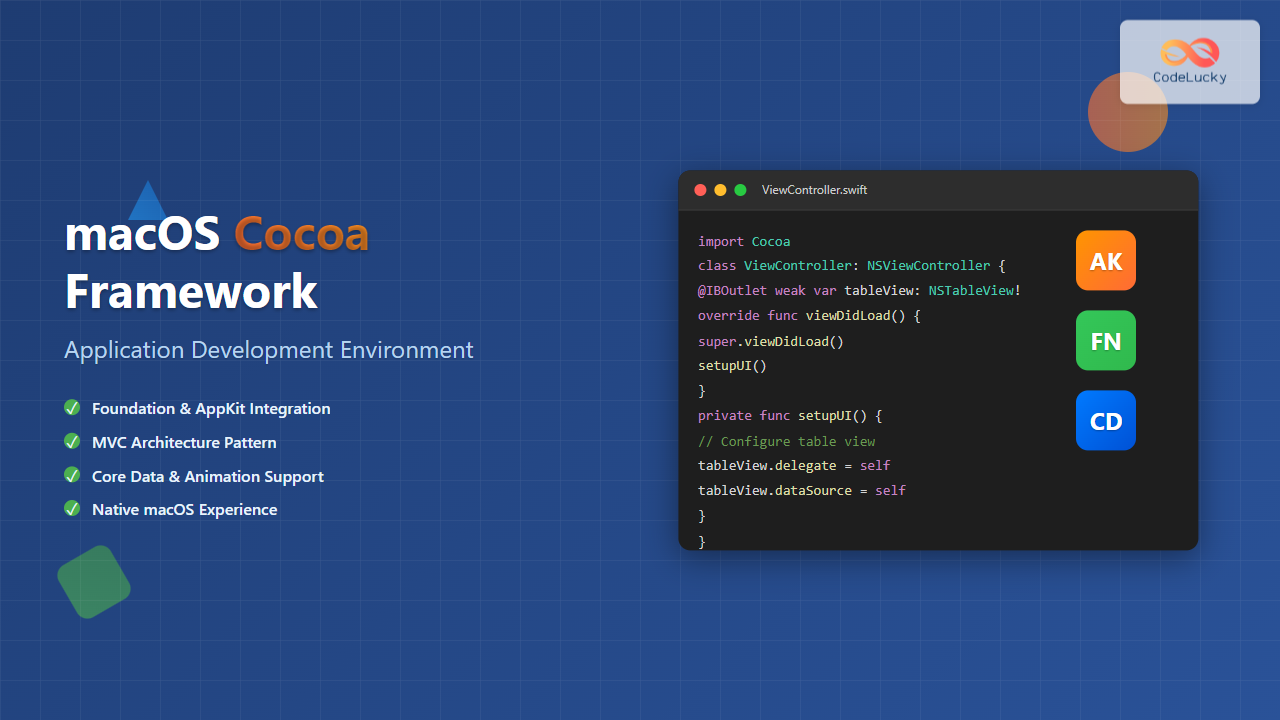Select the green rounded square shape
1280x720 pixels.
(94, 582)
